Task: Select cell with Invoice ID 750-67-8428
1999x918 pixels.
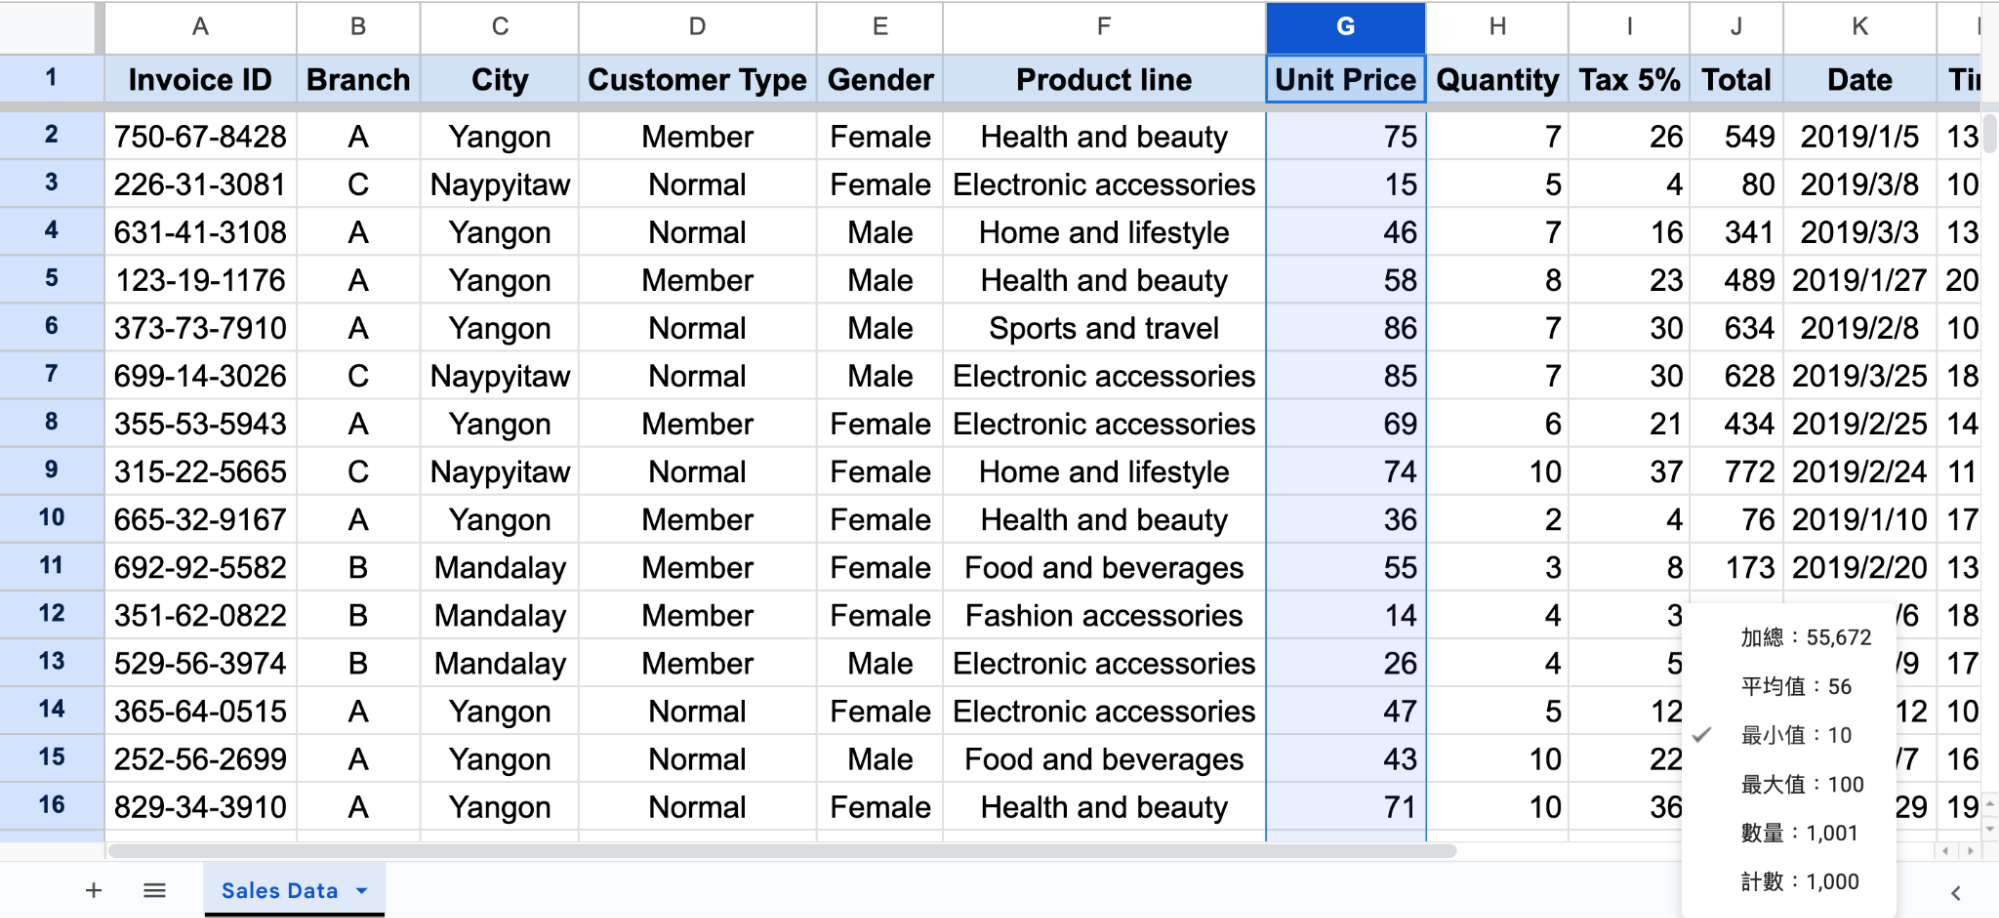Action: [x=200, y=136]
